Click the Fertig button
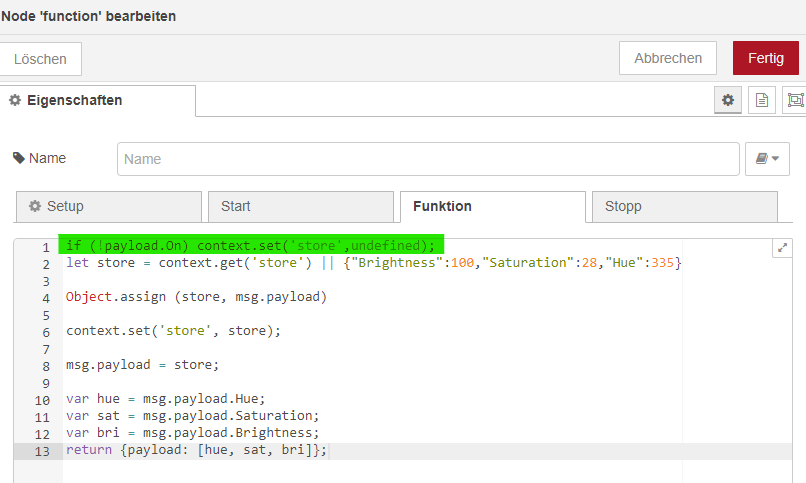This screenshot has height=483, width=806. (765, 58)
